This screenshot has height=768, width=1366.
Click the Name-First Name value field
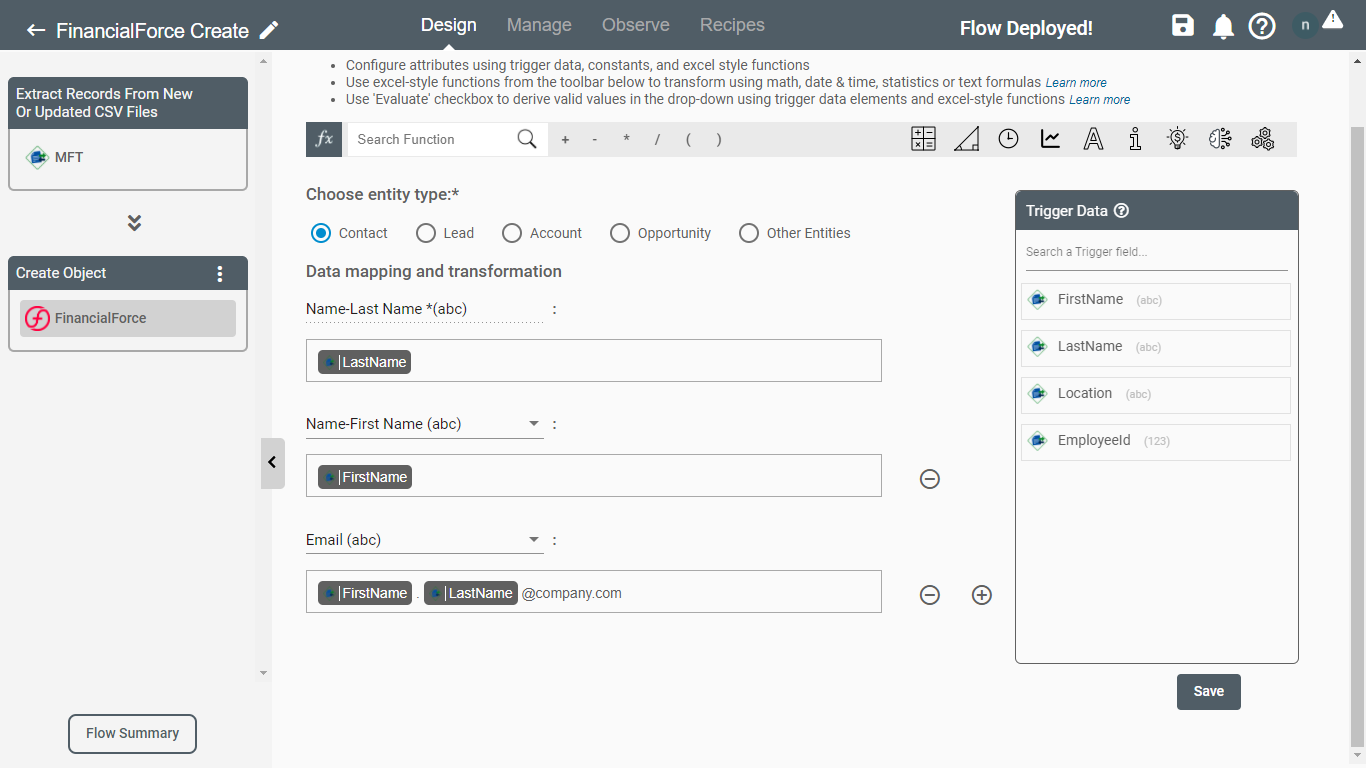[x=594, y=476]
